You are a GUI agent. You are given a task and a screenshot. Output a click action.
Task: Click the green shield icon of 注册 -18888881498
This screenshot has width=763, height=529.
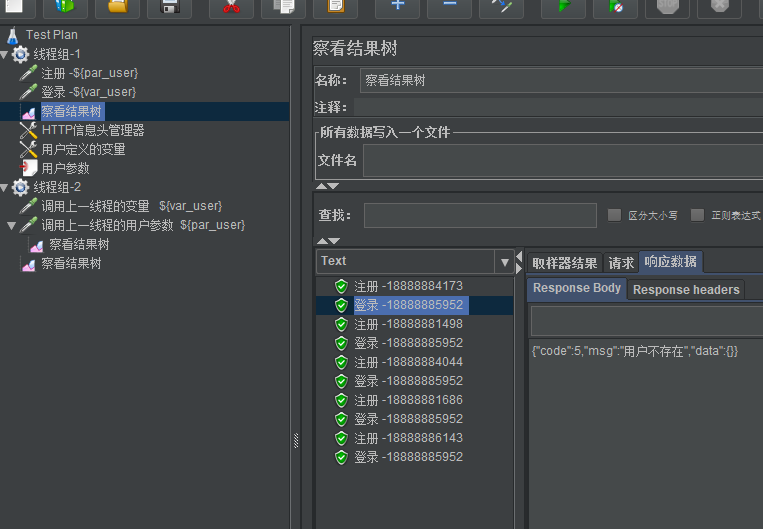[x=342, y=324]
